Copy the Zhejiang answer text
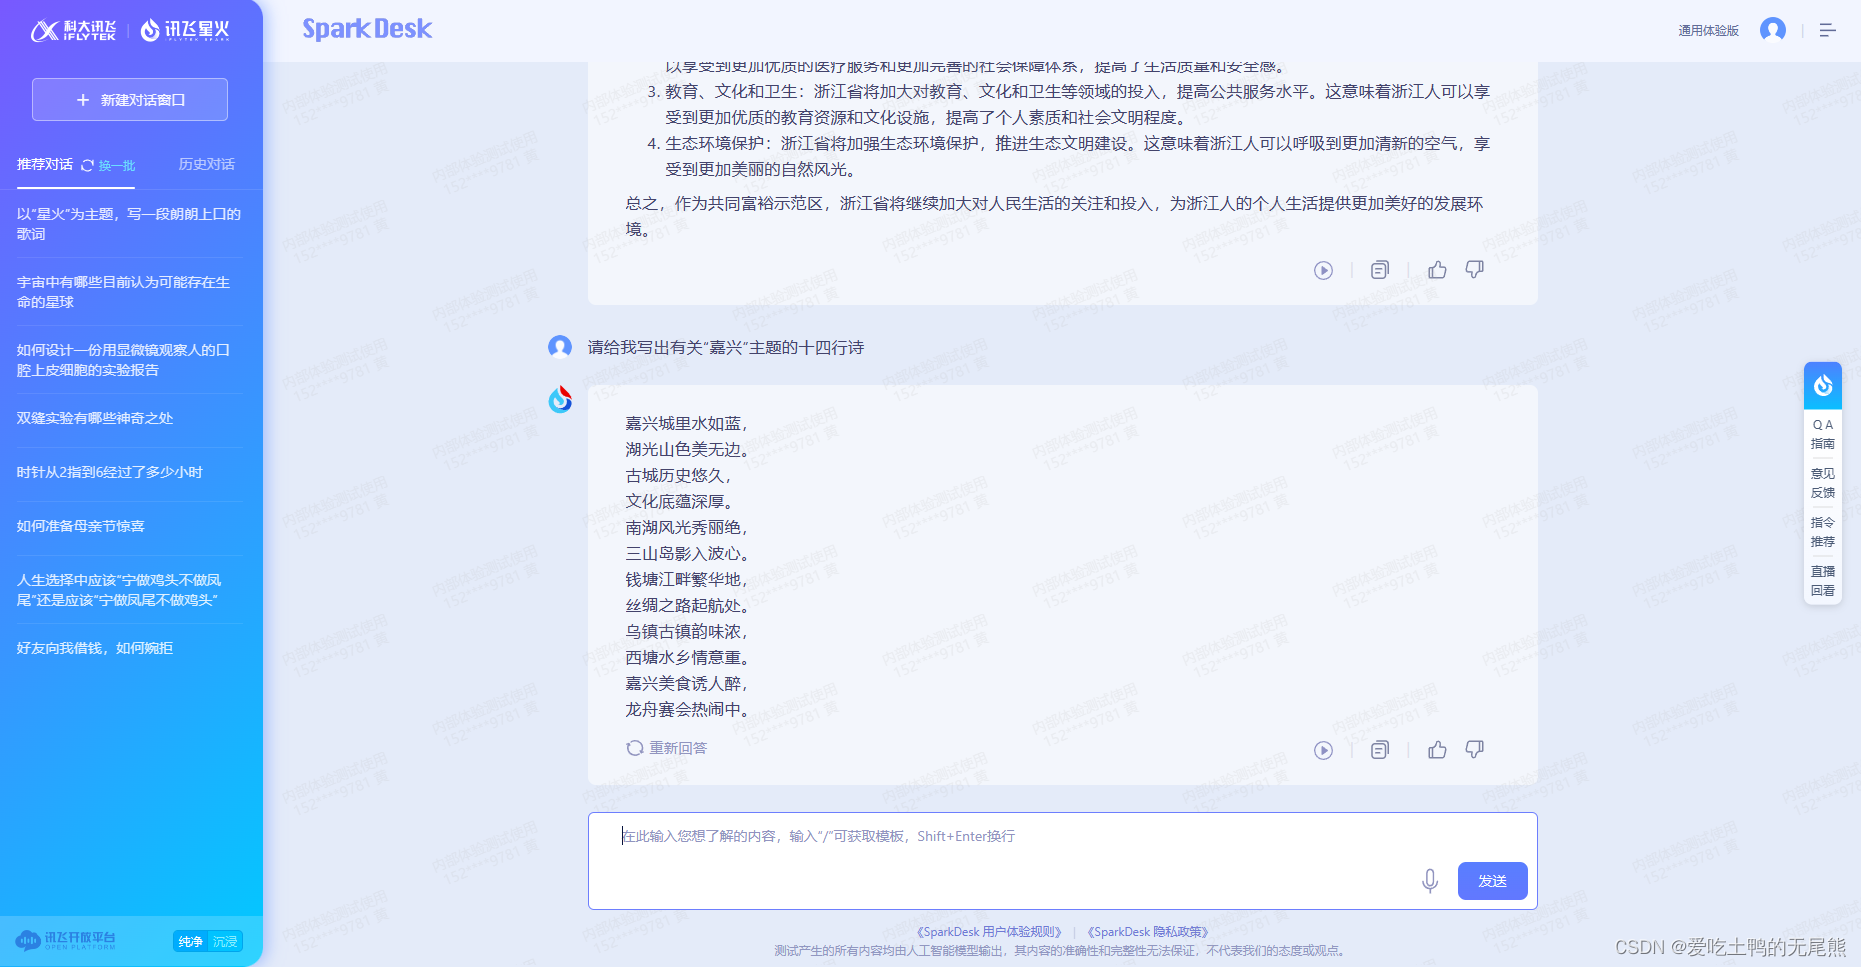The width and height of the screenshot is (1861, 967). [x=1380, y=270]
